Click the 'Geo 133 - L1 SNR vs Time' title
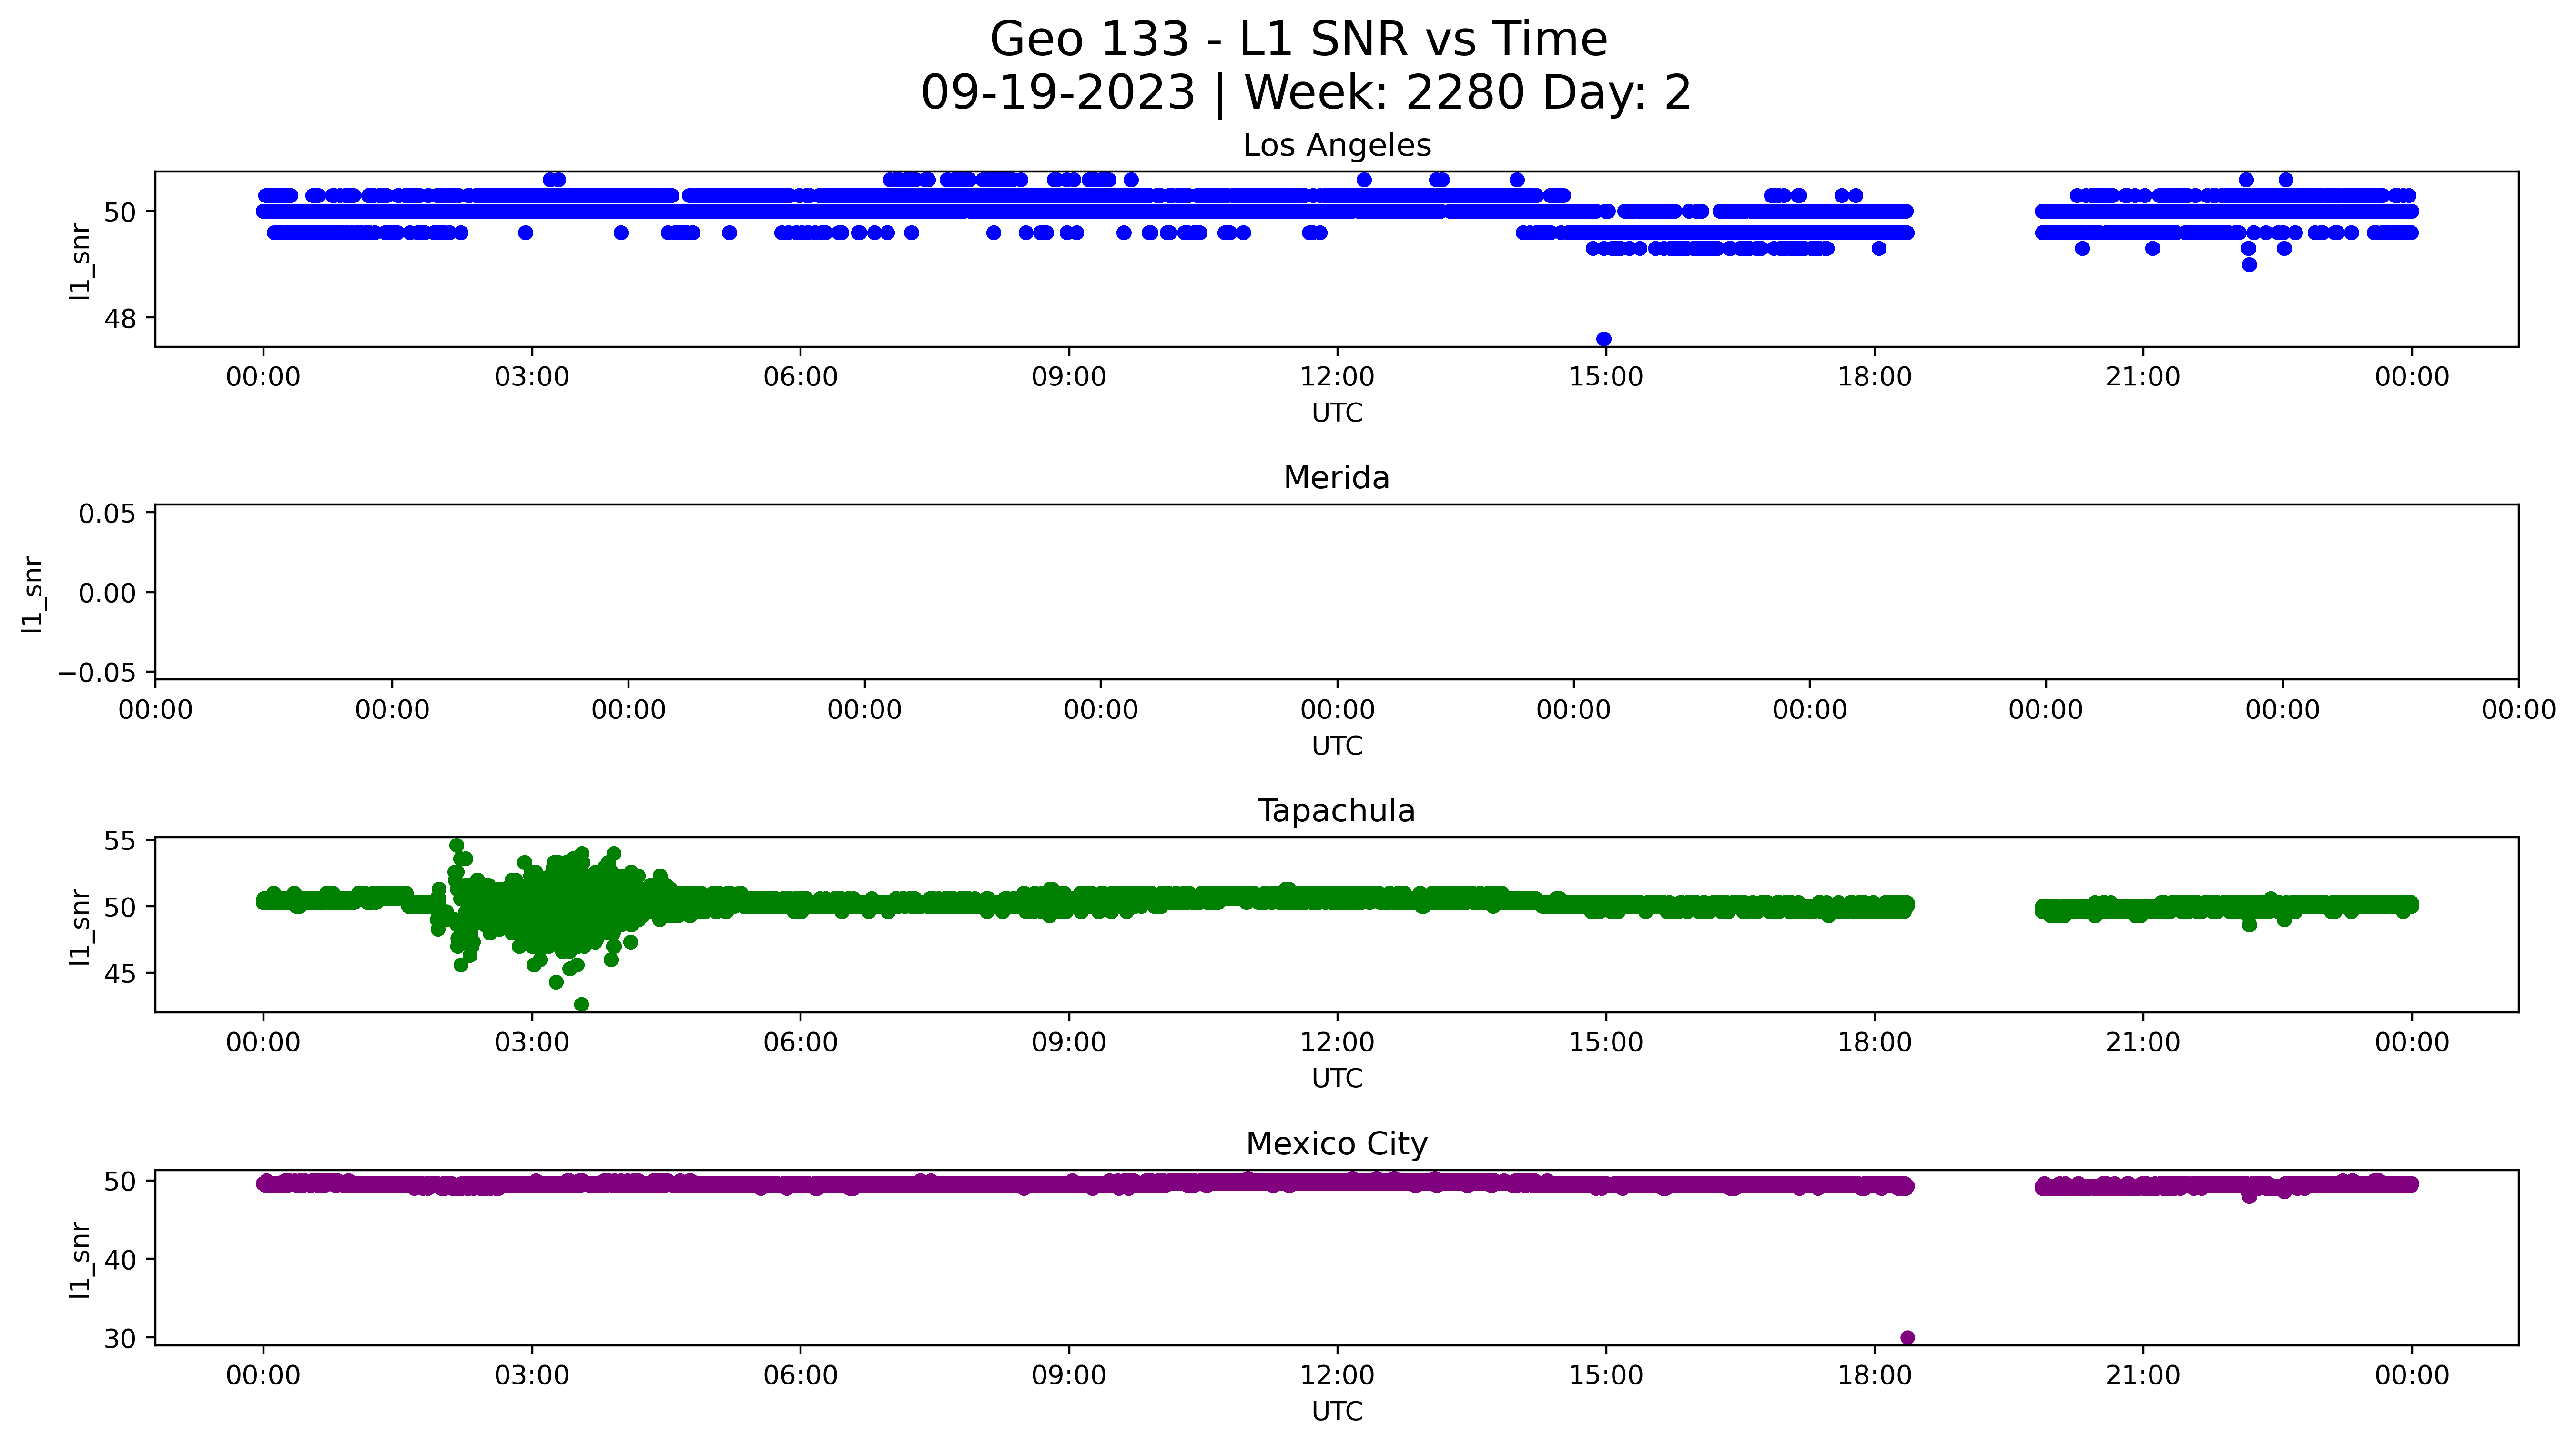This screenshot has height=1445, width=2576. click(x=1298, y=40)
